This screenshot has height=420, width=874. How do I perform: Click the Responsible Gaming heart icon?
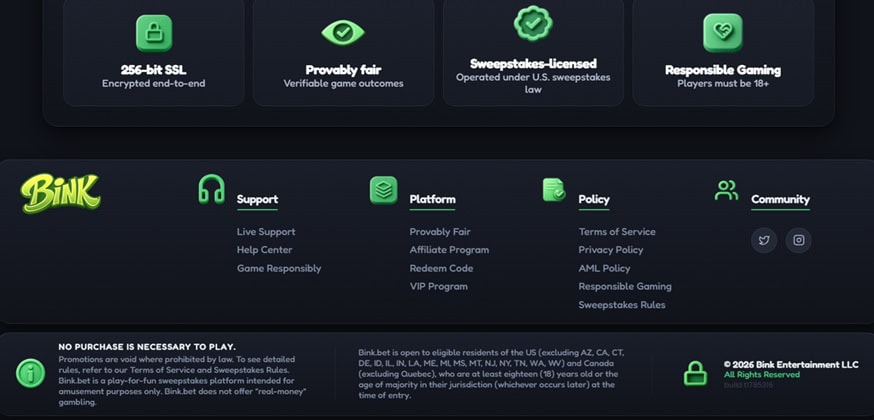tap(723, 33)
